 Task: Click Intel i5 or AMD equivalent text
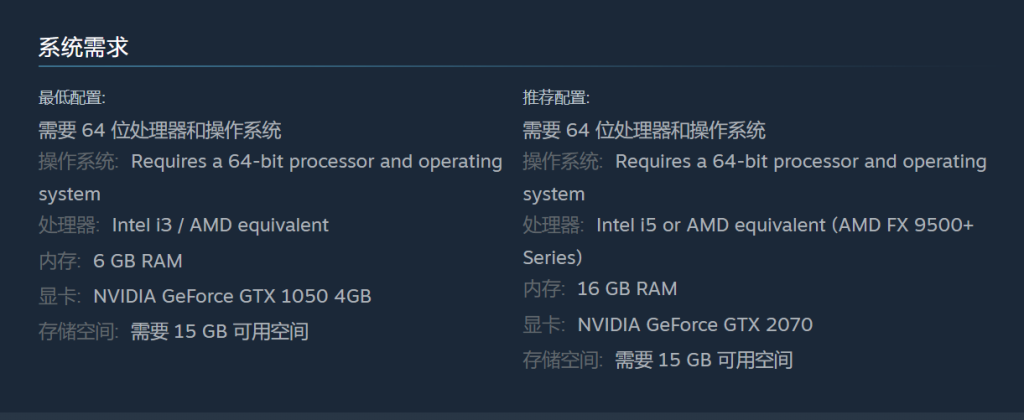[x=711, y=225]
